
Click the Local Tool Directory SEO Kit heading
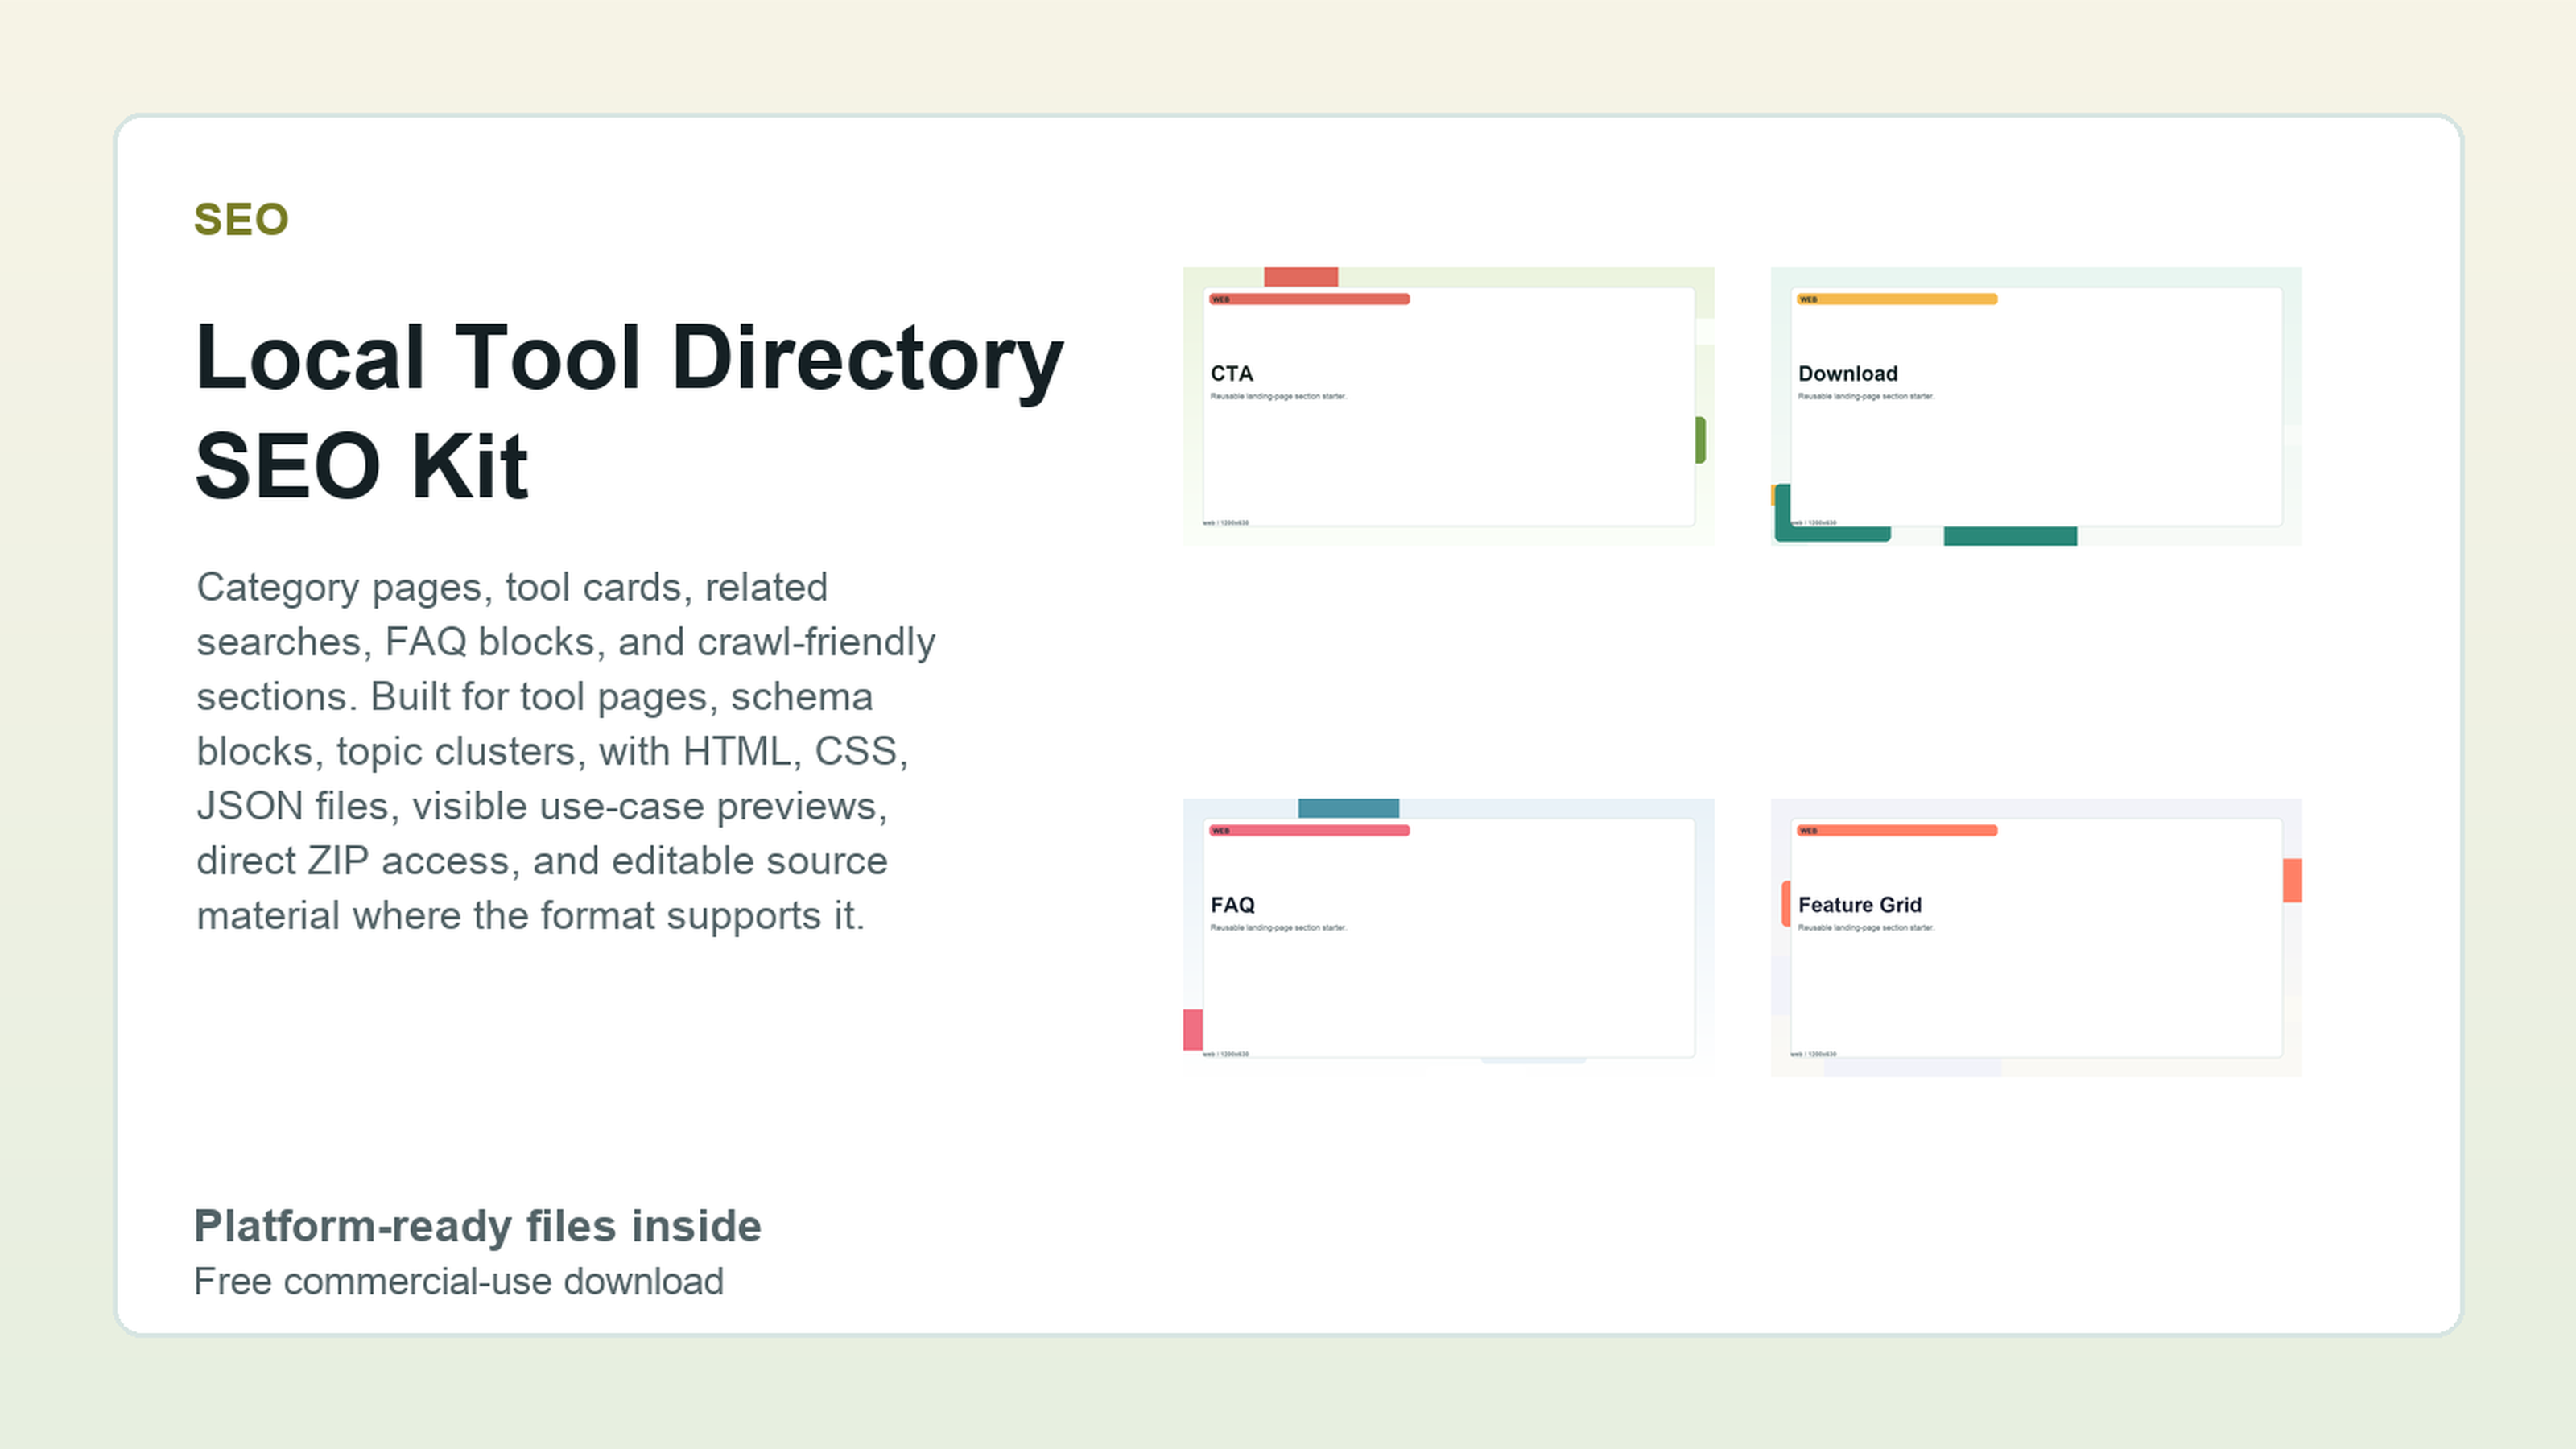(630, 411)
